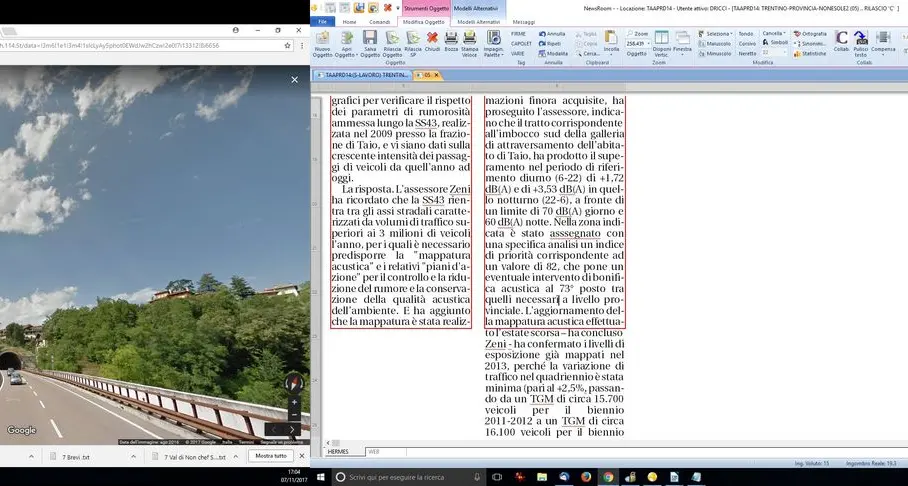Click the Incolla paste icon

pos(611,42)
